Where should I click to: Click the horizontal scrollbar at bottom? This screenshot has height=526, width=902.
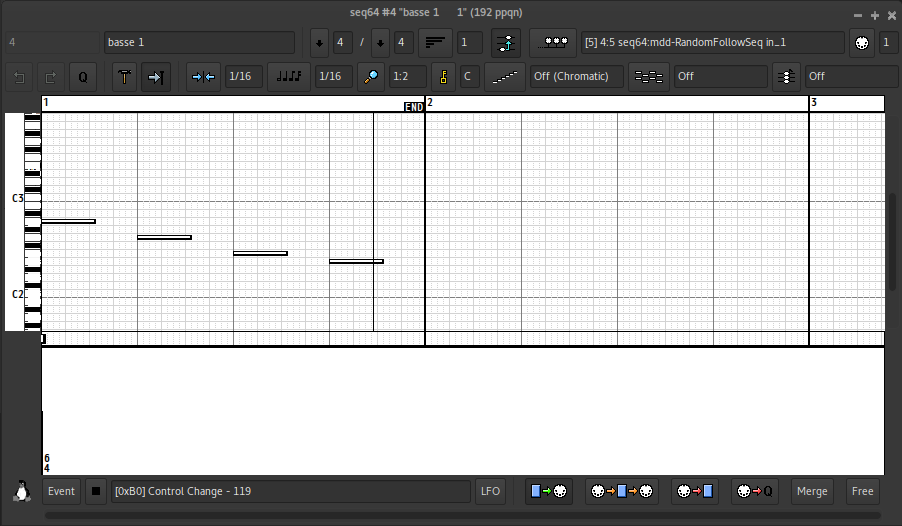[463, 516]
